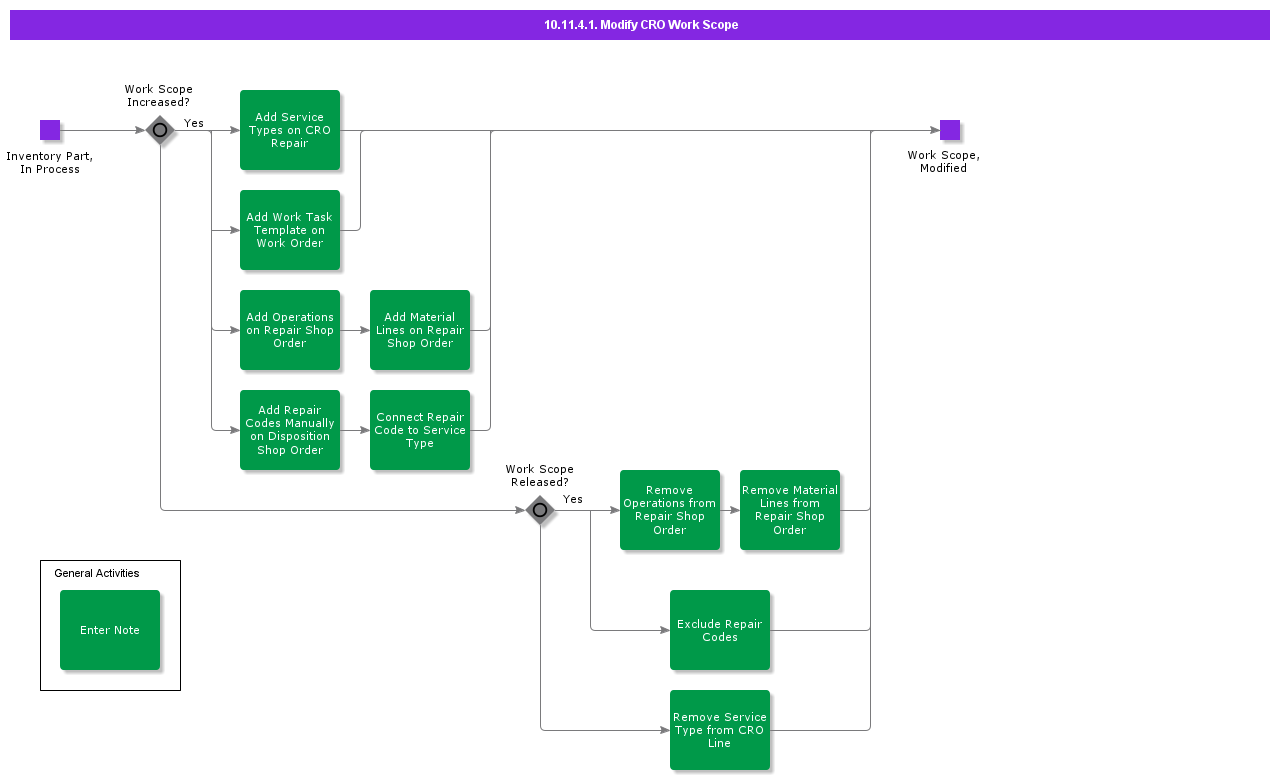Screen dimensions: 1280x780
Task: Click the Work Scope Released? question label
Action: [539, 475]
